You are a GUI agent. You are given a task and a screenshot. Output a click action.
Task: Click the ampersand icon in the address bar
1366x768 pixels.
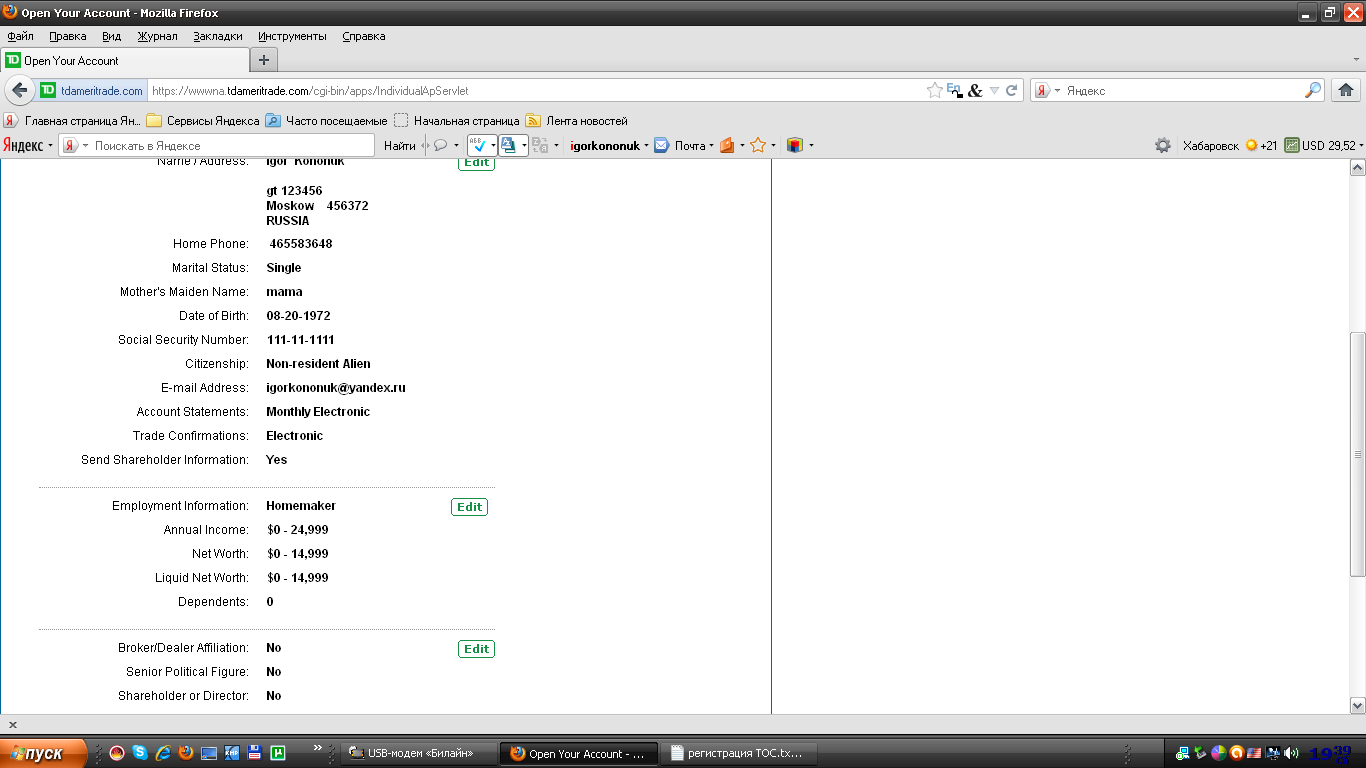tap(975, 90)
